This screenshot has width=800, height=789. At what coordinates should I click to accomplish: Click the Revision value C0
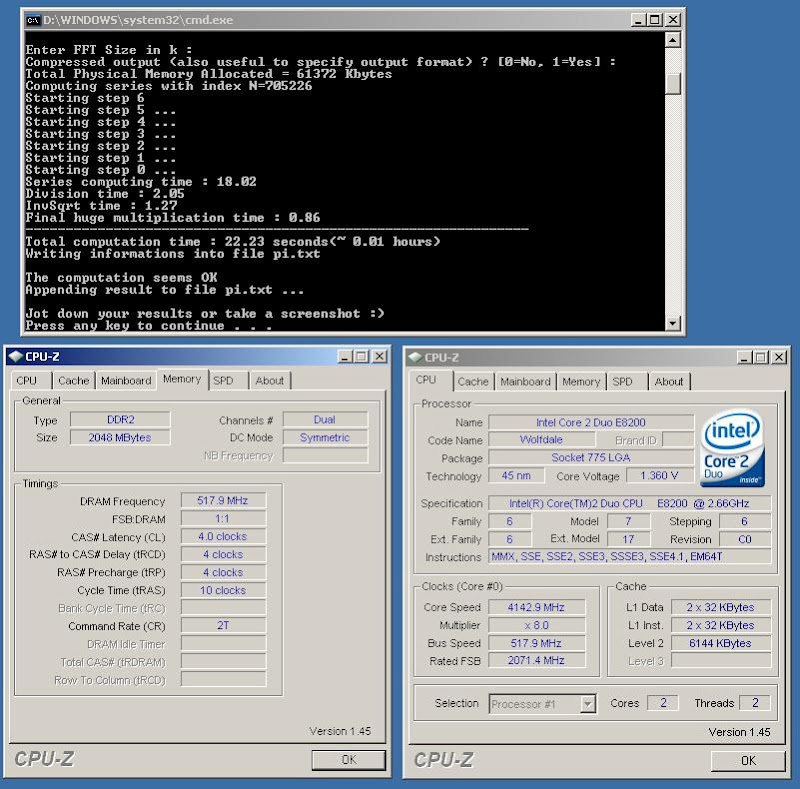(x=745, y=539)
